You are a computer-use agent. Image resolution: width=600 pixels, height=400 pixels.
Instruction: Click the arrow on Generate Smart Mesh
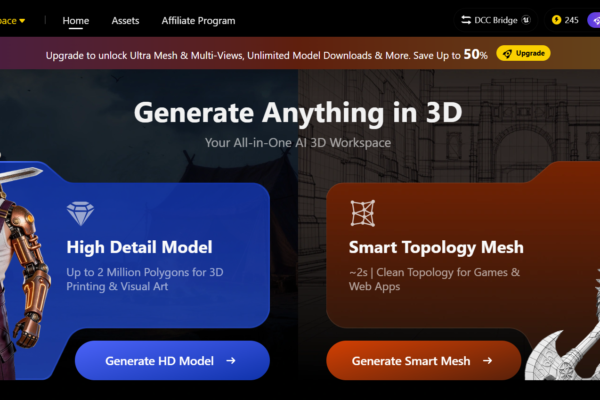coord(488,361)
